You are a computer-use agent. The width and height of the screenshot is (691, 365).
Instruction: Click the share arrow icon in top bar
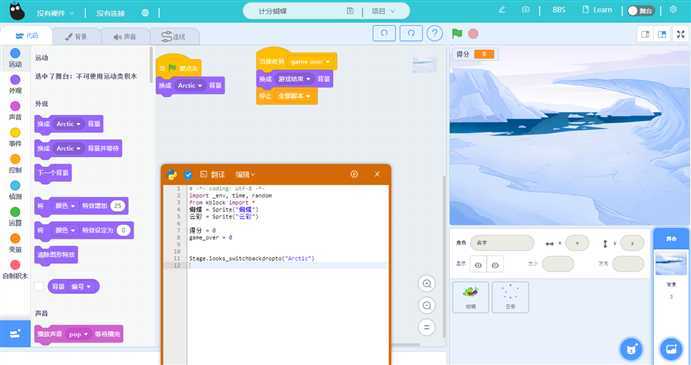click(502, 10)
